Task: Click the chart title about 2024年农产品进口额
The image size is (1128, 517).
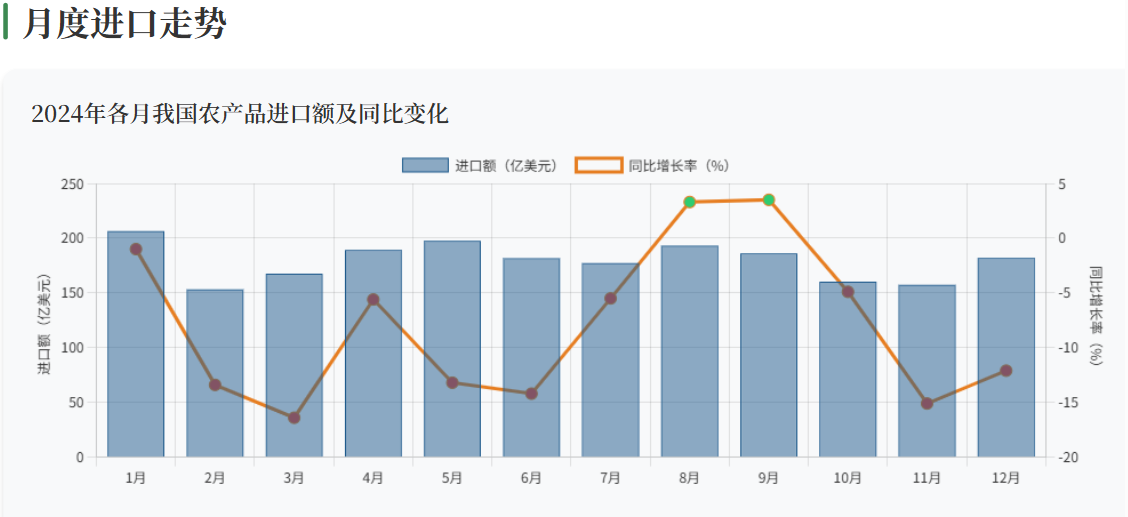Action: pyautogui.click(x=240, y=114)
